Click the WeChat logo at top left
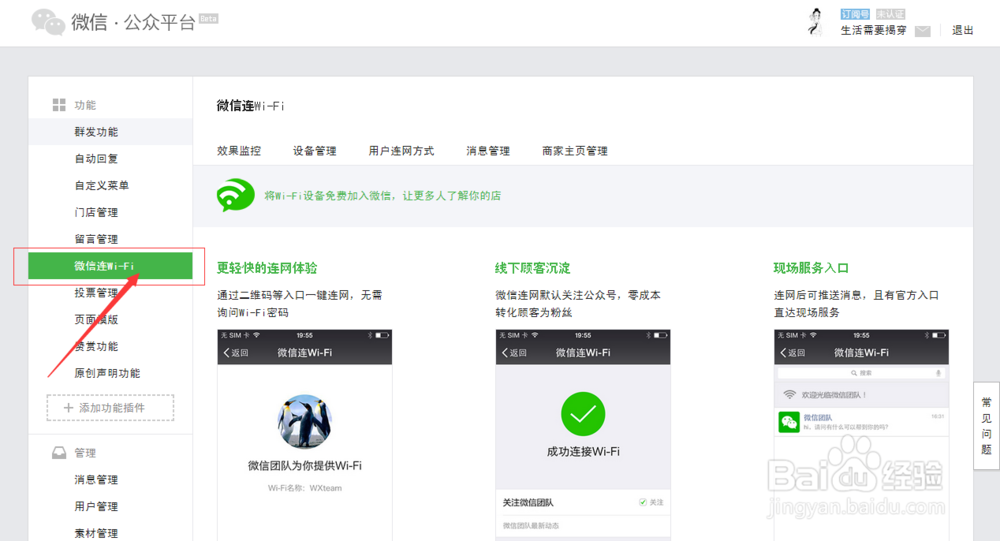The width and height of the screenshot is (1000, 541). coord(48,22)
